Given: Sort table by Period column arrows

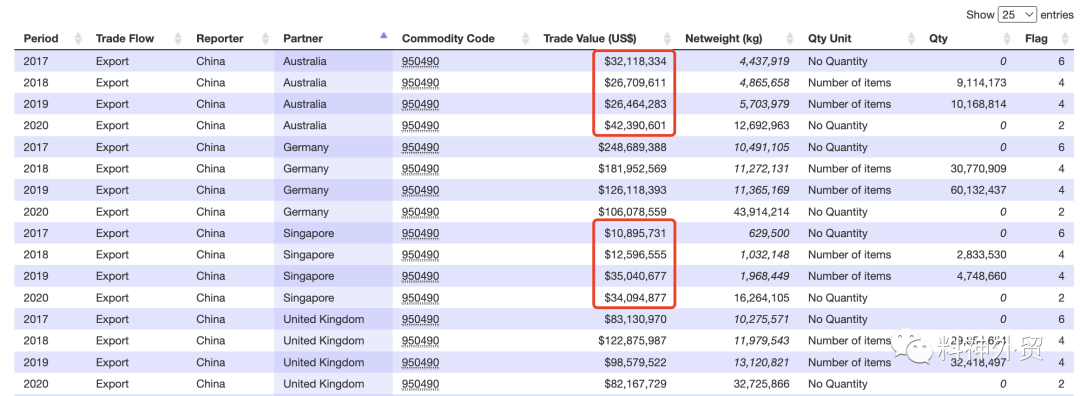Looking at the screenshot, I should 78,39.
